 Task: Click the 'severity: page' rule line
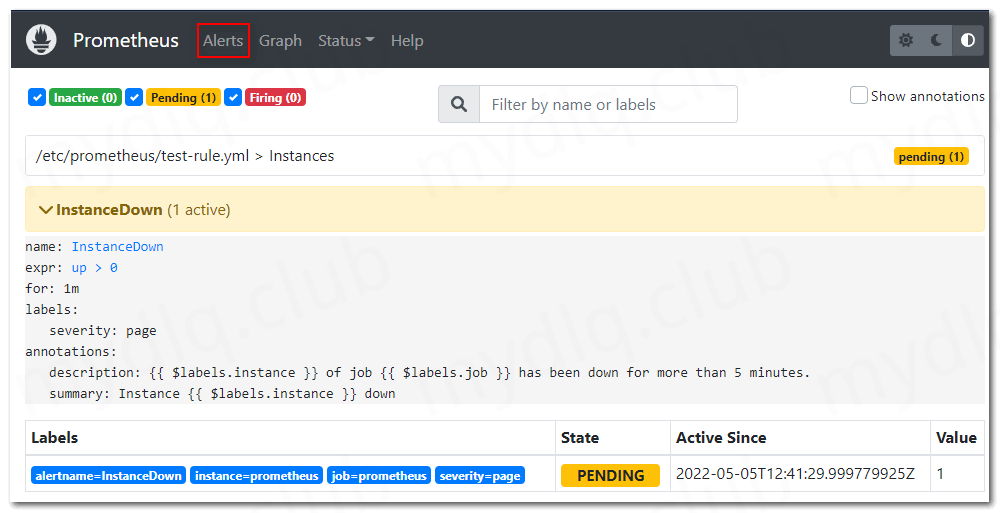(103, 331)
